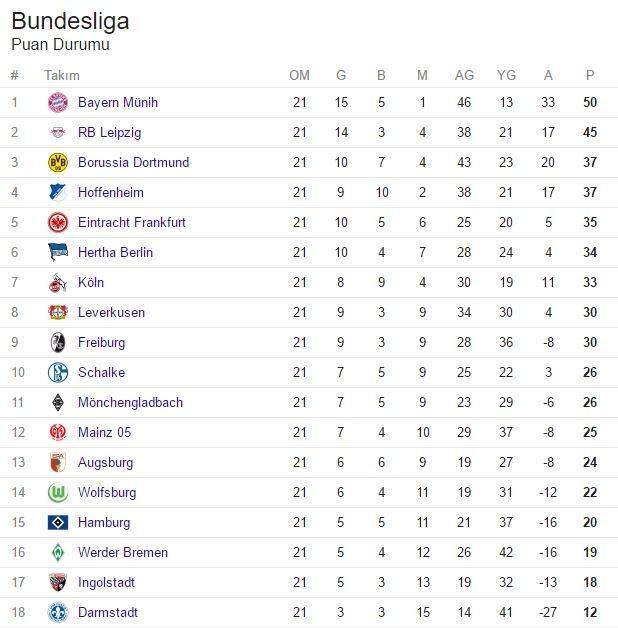Click the Bayern Münih club logo
Image resolution: width=618 pixels, height=628 pixels.
tap(58, 103)
